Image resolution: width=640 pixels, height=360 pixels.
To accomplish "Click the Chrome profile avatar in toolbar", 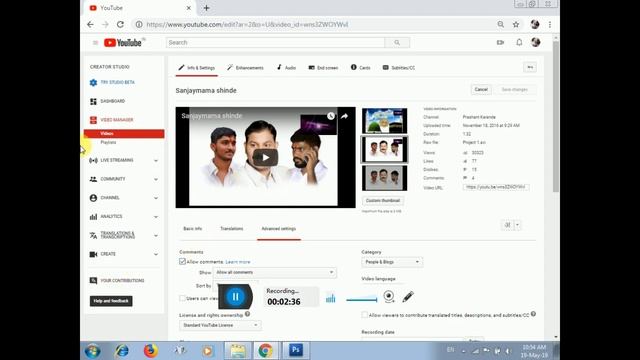I will tap(535, 24).
